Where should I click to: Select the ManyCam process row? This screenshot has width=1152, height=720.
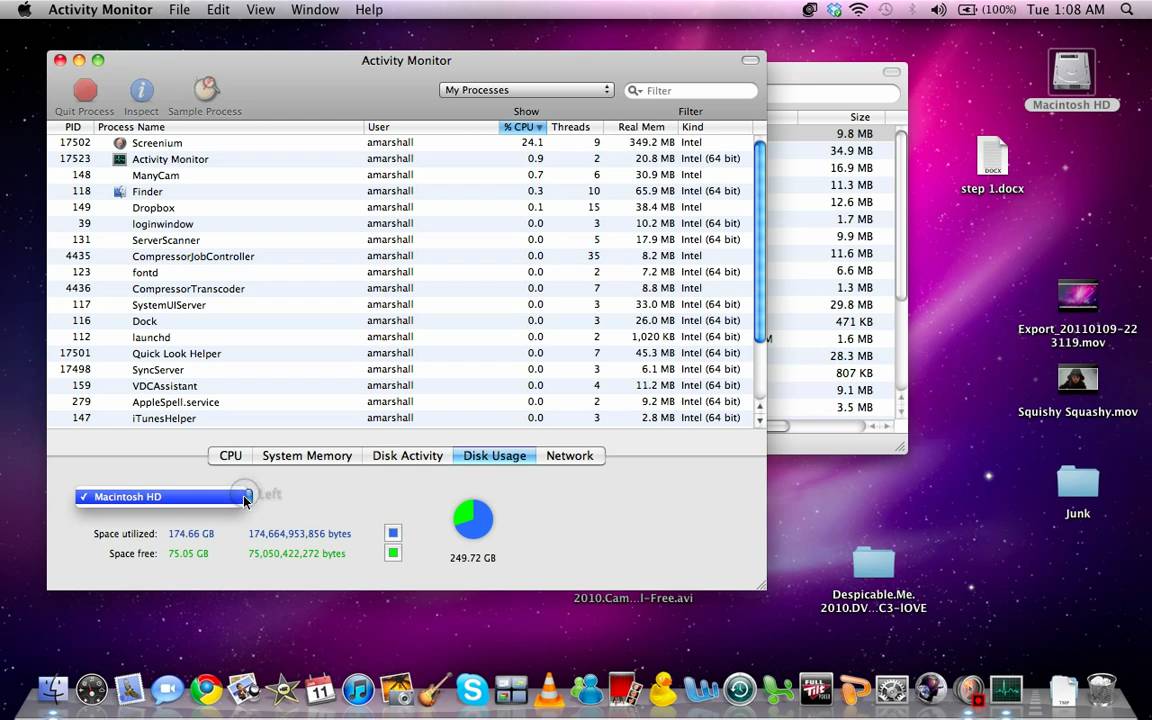tap(400, 175)
